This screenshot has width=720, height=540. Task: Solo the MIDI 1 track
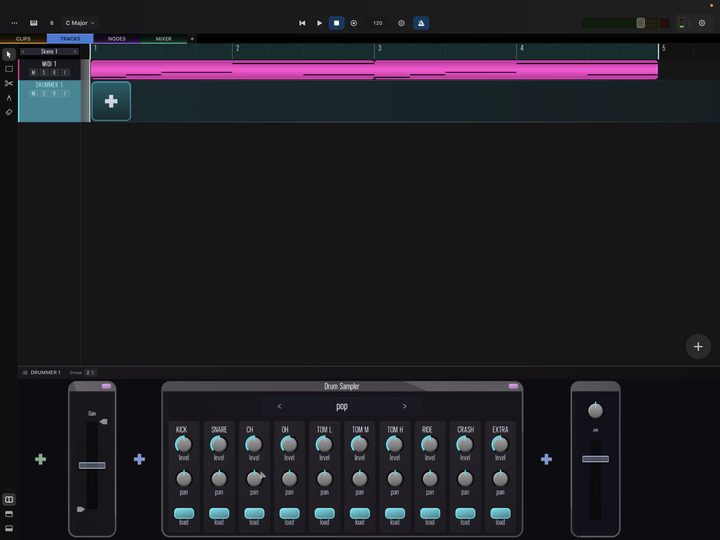44,73
